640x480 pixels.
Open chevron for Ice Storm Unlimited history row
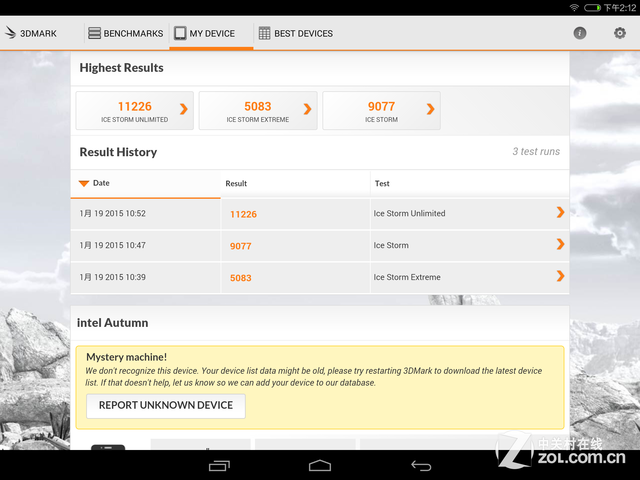point(560,212)
